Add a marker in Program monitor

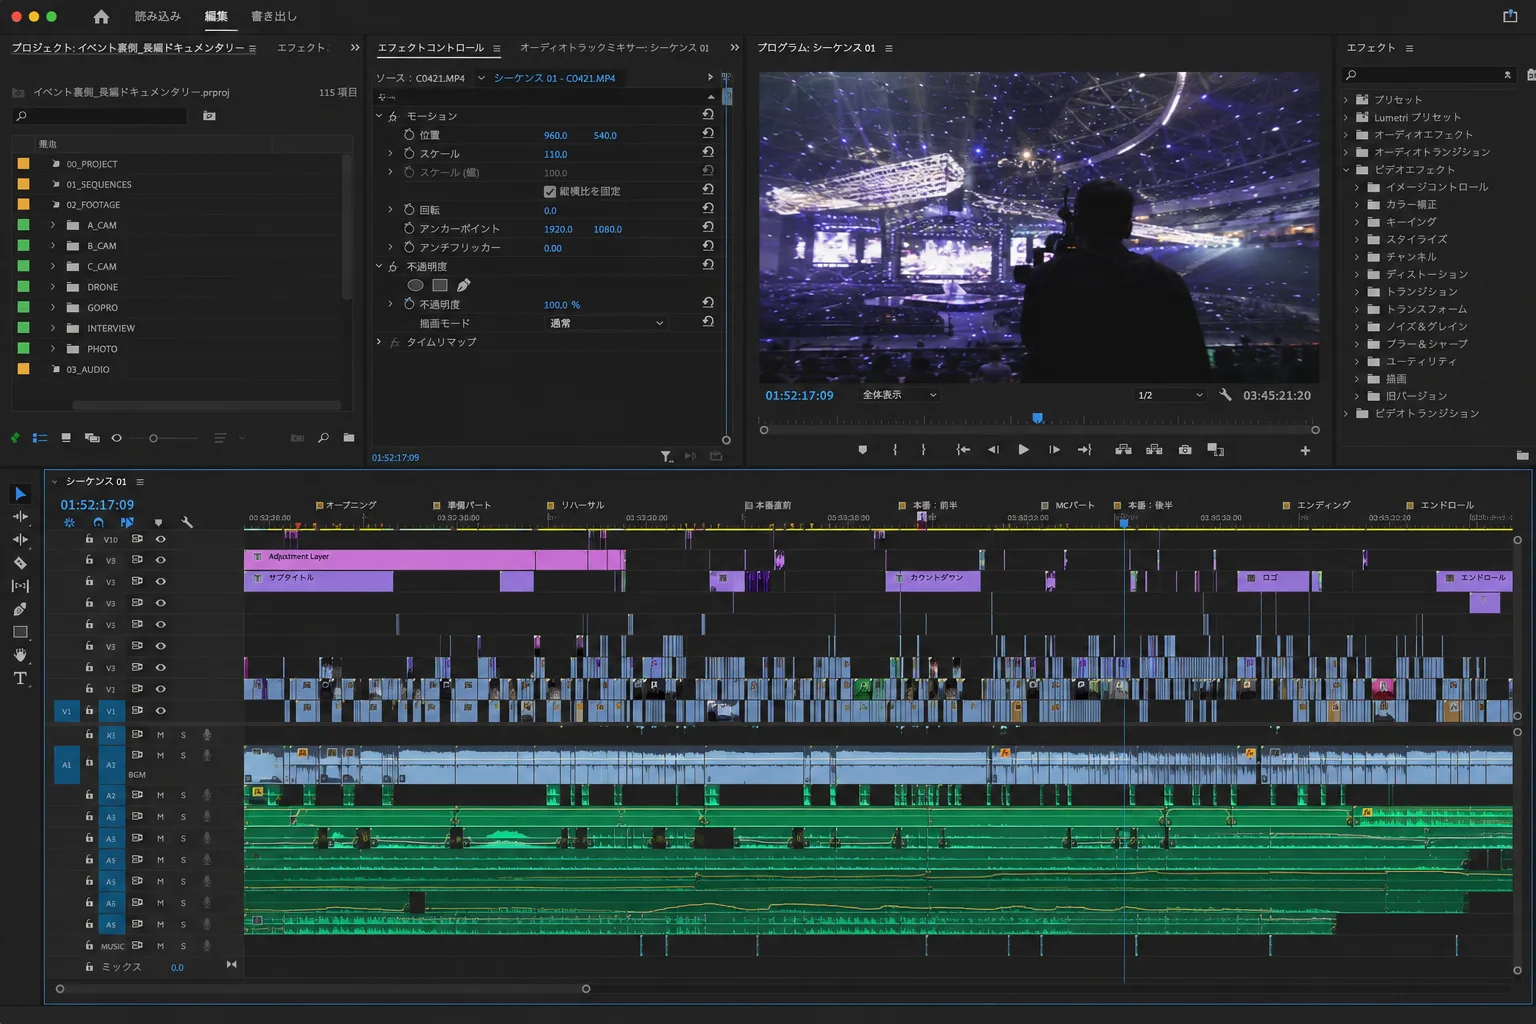(x=862, y=450)
